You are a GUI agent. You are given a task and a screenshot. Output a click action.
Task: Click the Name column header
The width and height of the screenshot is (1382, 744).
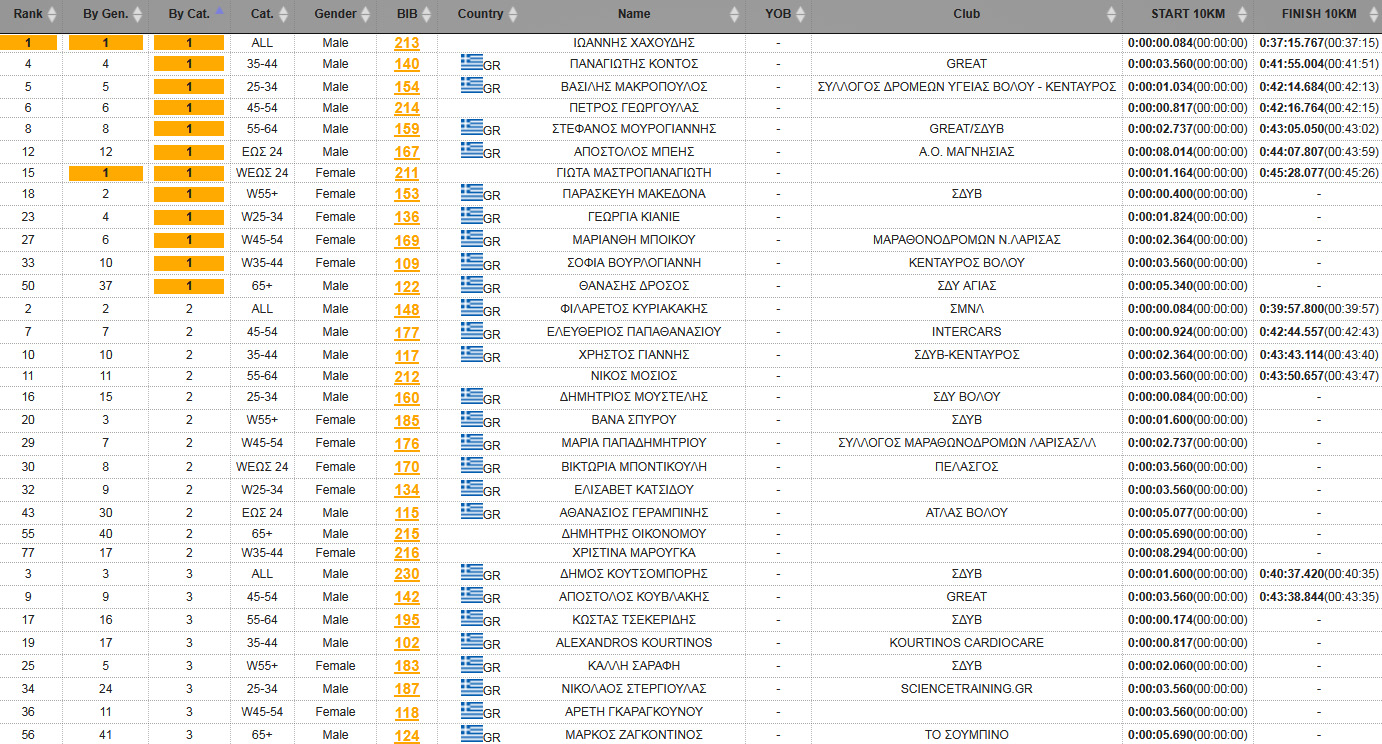(x=634, y=14)
